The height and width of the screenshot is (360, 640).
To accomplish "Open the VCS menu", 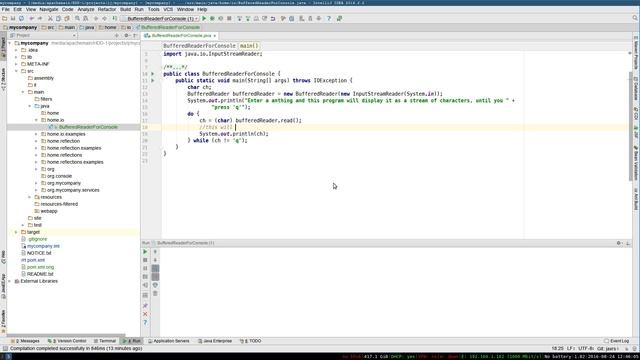I will (168, 9).
